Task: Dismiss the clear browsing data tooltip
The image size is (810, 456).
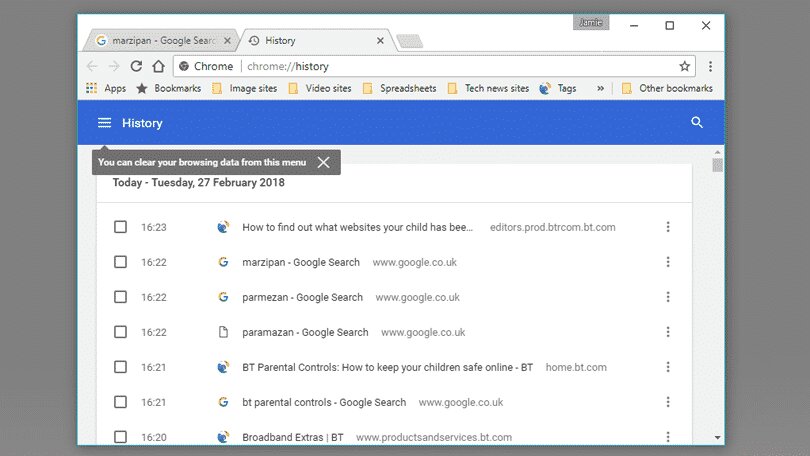Action: (x=323, y=162)
